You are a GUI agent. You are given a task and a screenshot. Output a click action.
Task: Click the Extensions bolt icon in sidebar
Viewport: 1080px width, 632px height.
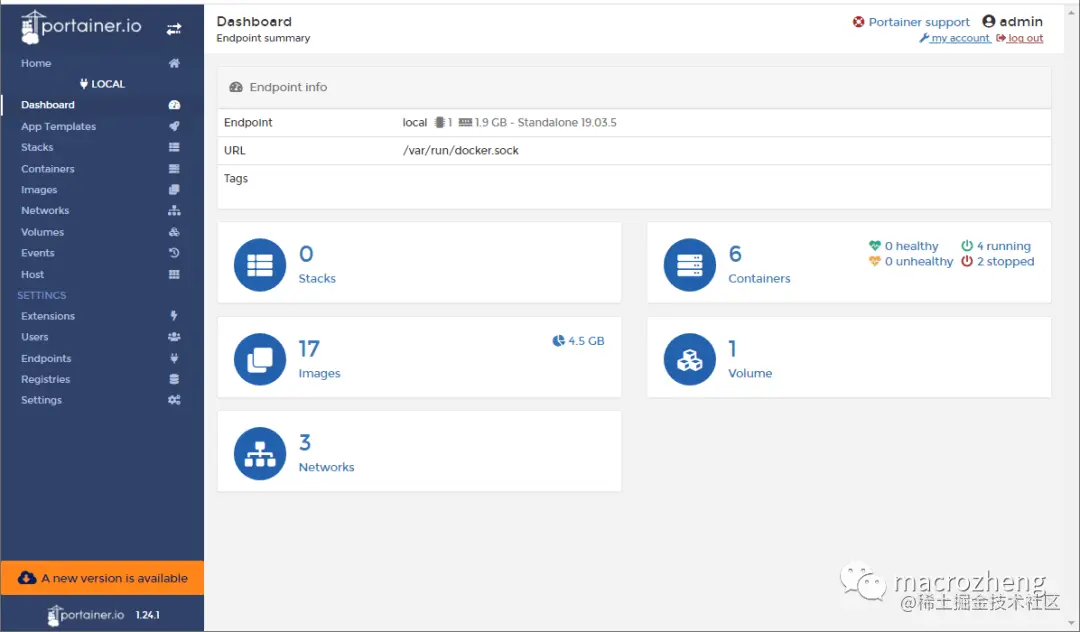(174, 316)
